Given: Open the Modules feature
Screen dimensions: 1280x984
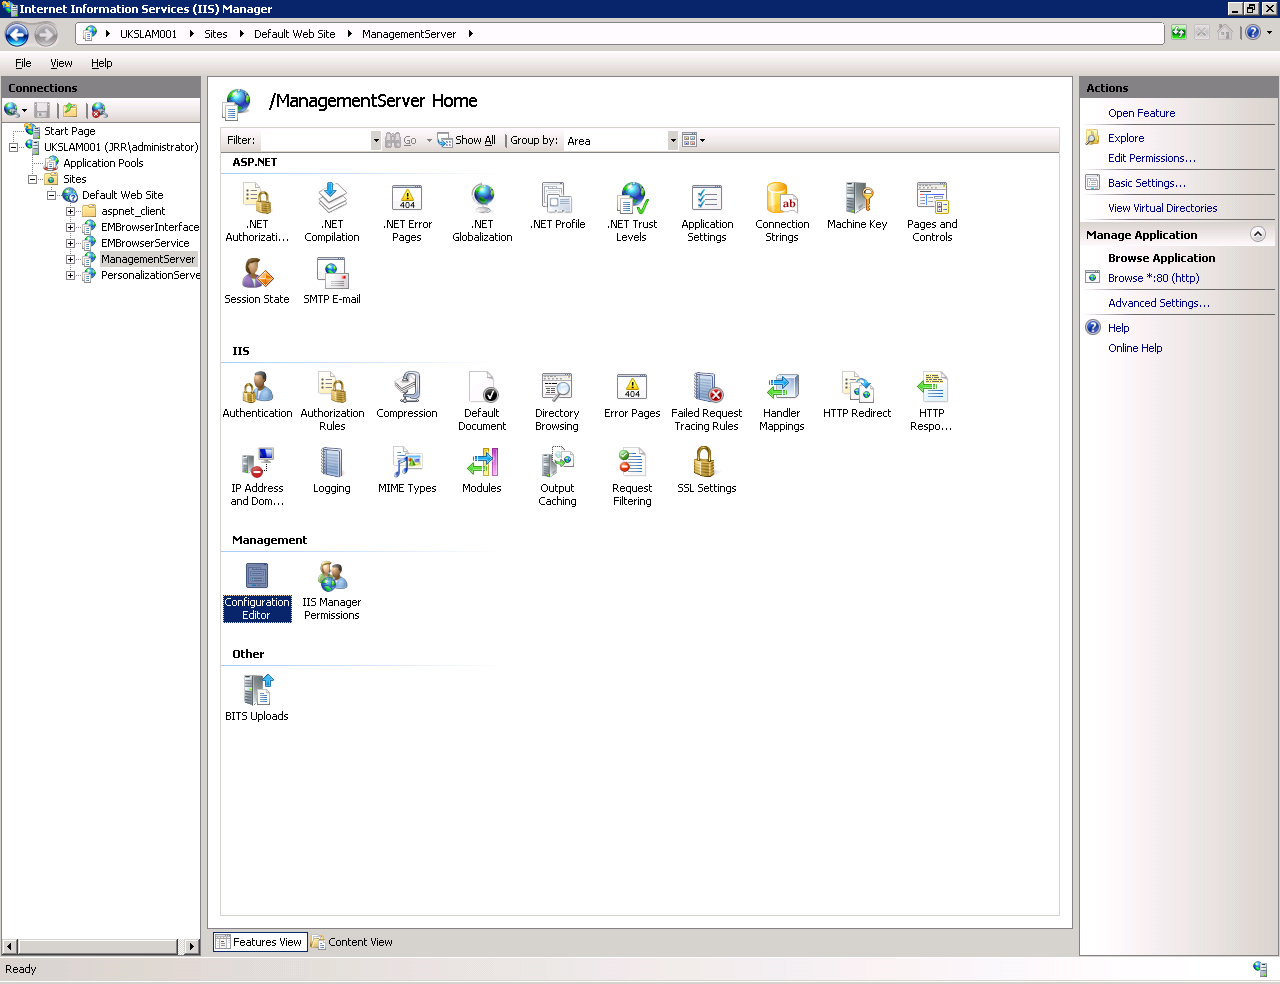Looking at the screenshot, I should click(x=482, y=470).
